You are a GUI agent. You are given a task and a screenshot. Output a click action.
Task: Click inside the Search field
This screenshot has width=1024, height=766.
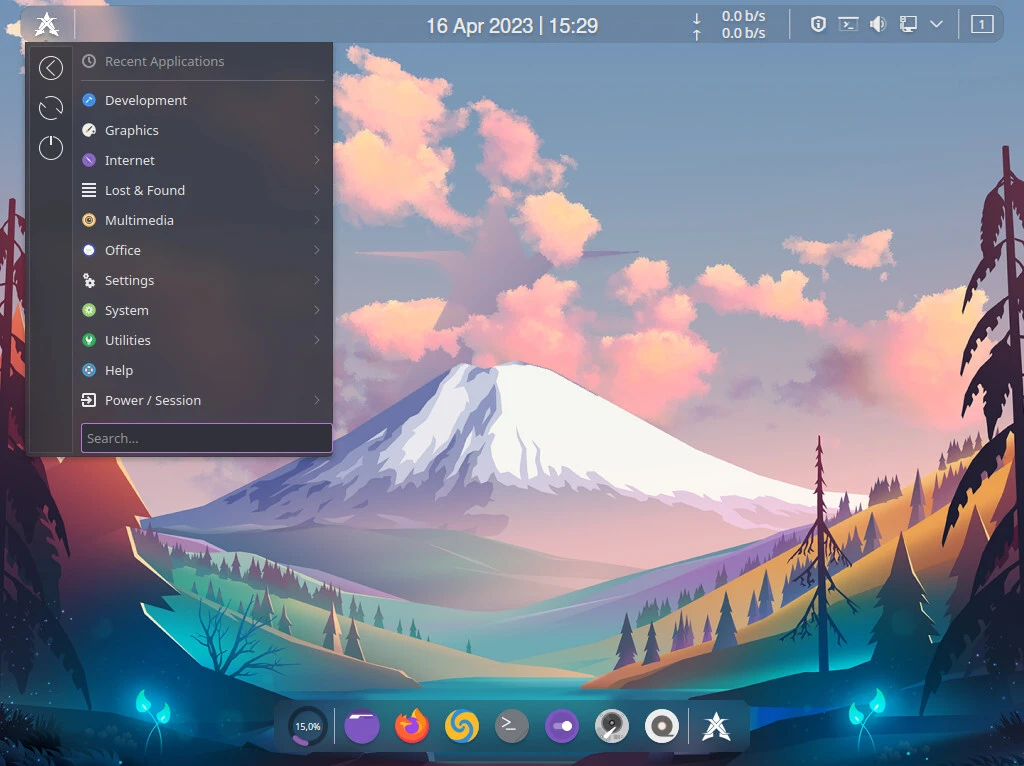(x=206, y=438)
